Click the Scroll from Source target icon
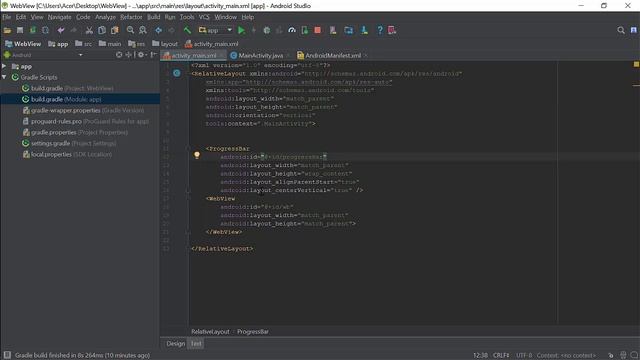640x360 pixels. point(119,55)
